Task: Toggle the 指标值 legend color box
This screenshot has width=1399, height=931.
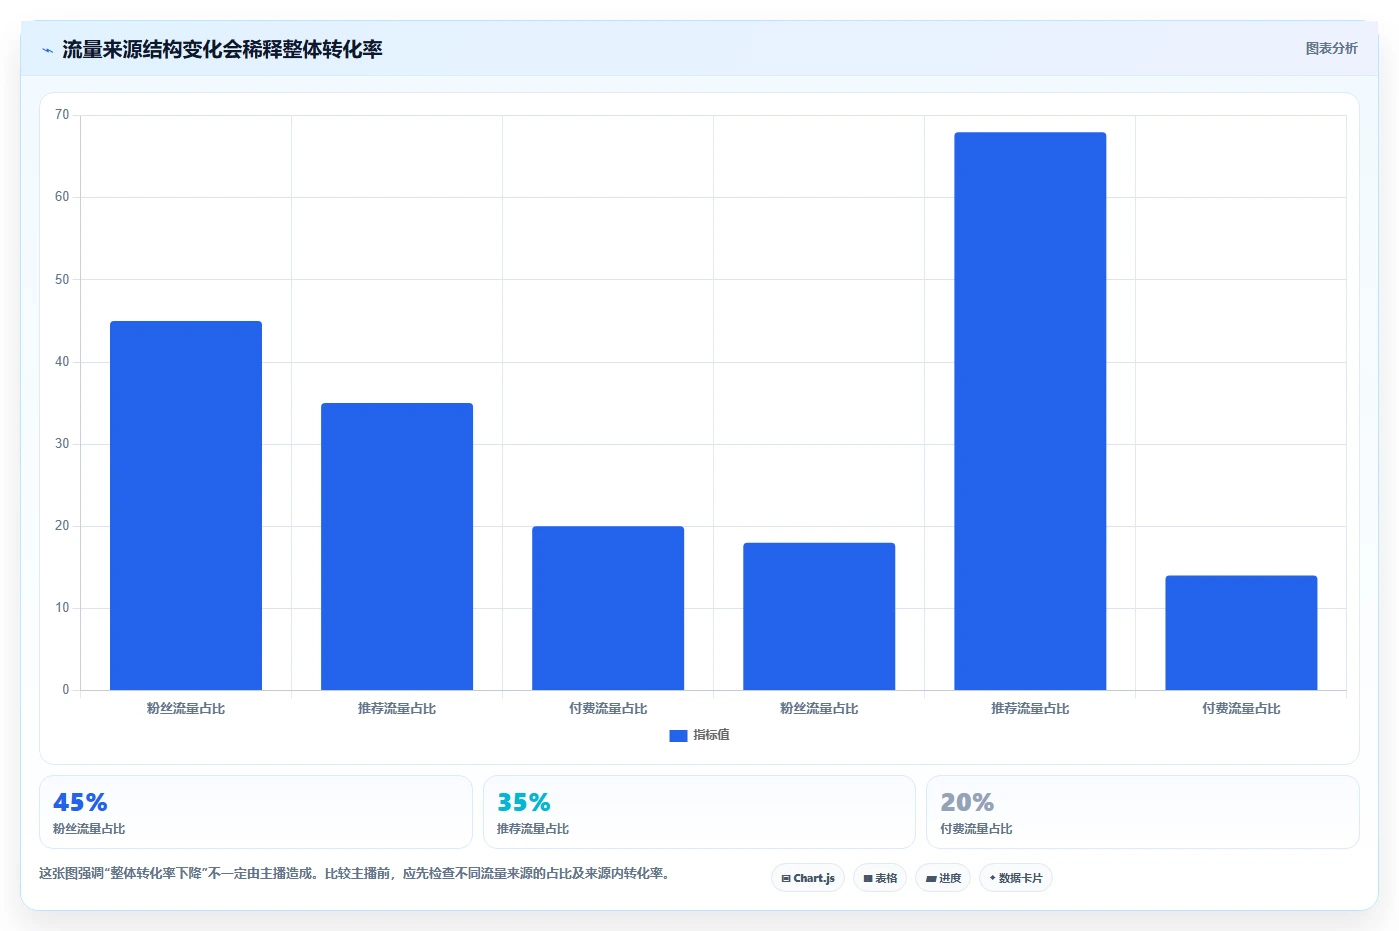Action: (678, 735)
